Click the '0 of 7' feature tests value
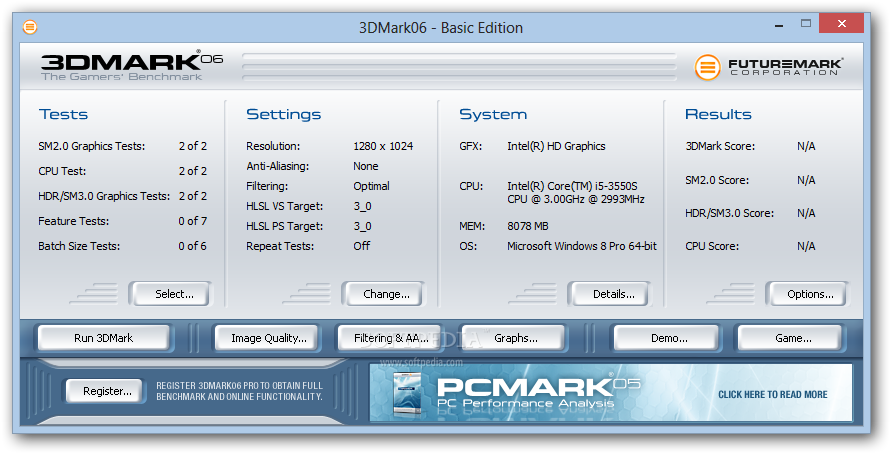 (x=193, y=221)
